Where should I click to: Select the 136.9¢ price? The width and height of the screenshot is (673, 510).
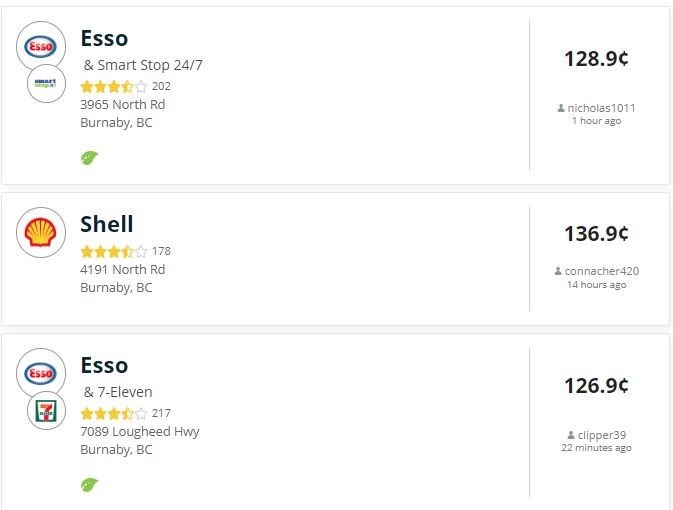tap(596, 234)
